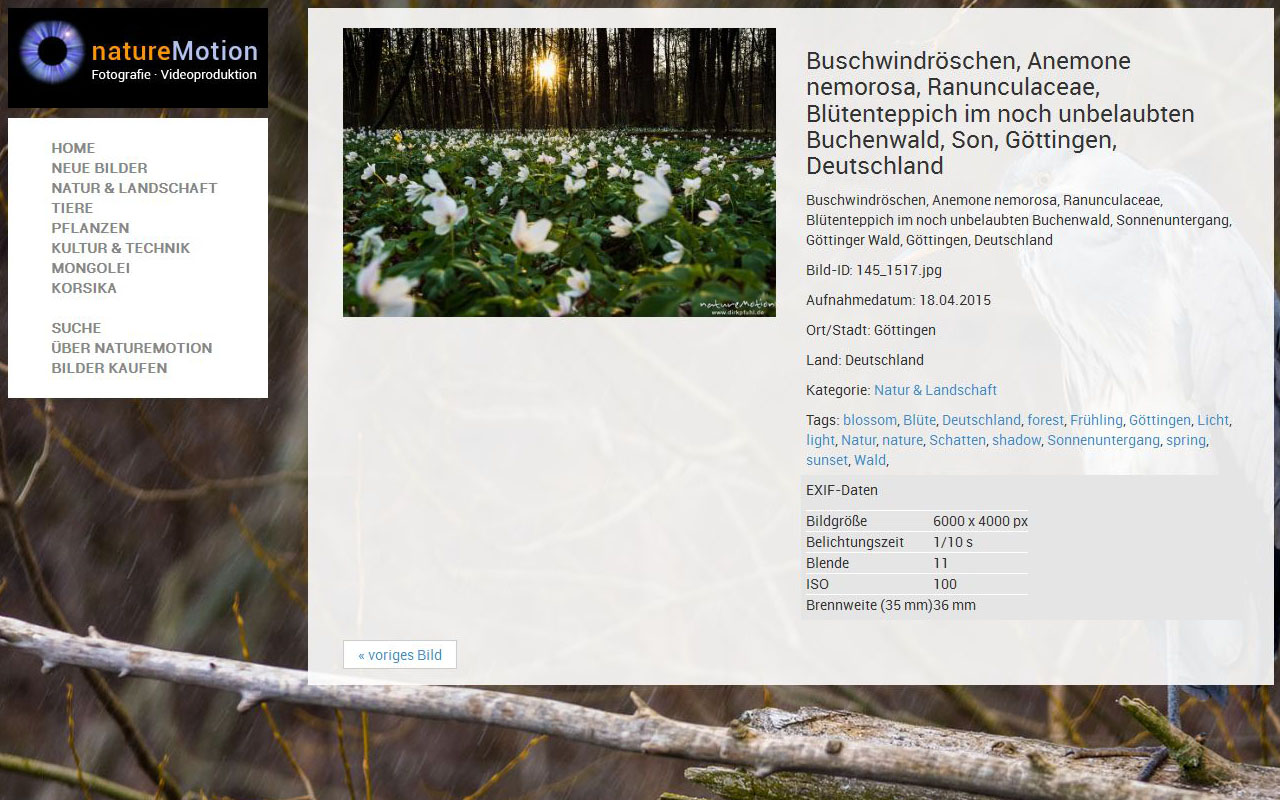Open ÜBER NATUREMOTION page

click(132, 348)
